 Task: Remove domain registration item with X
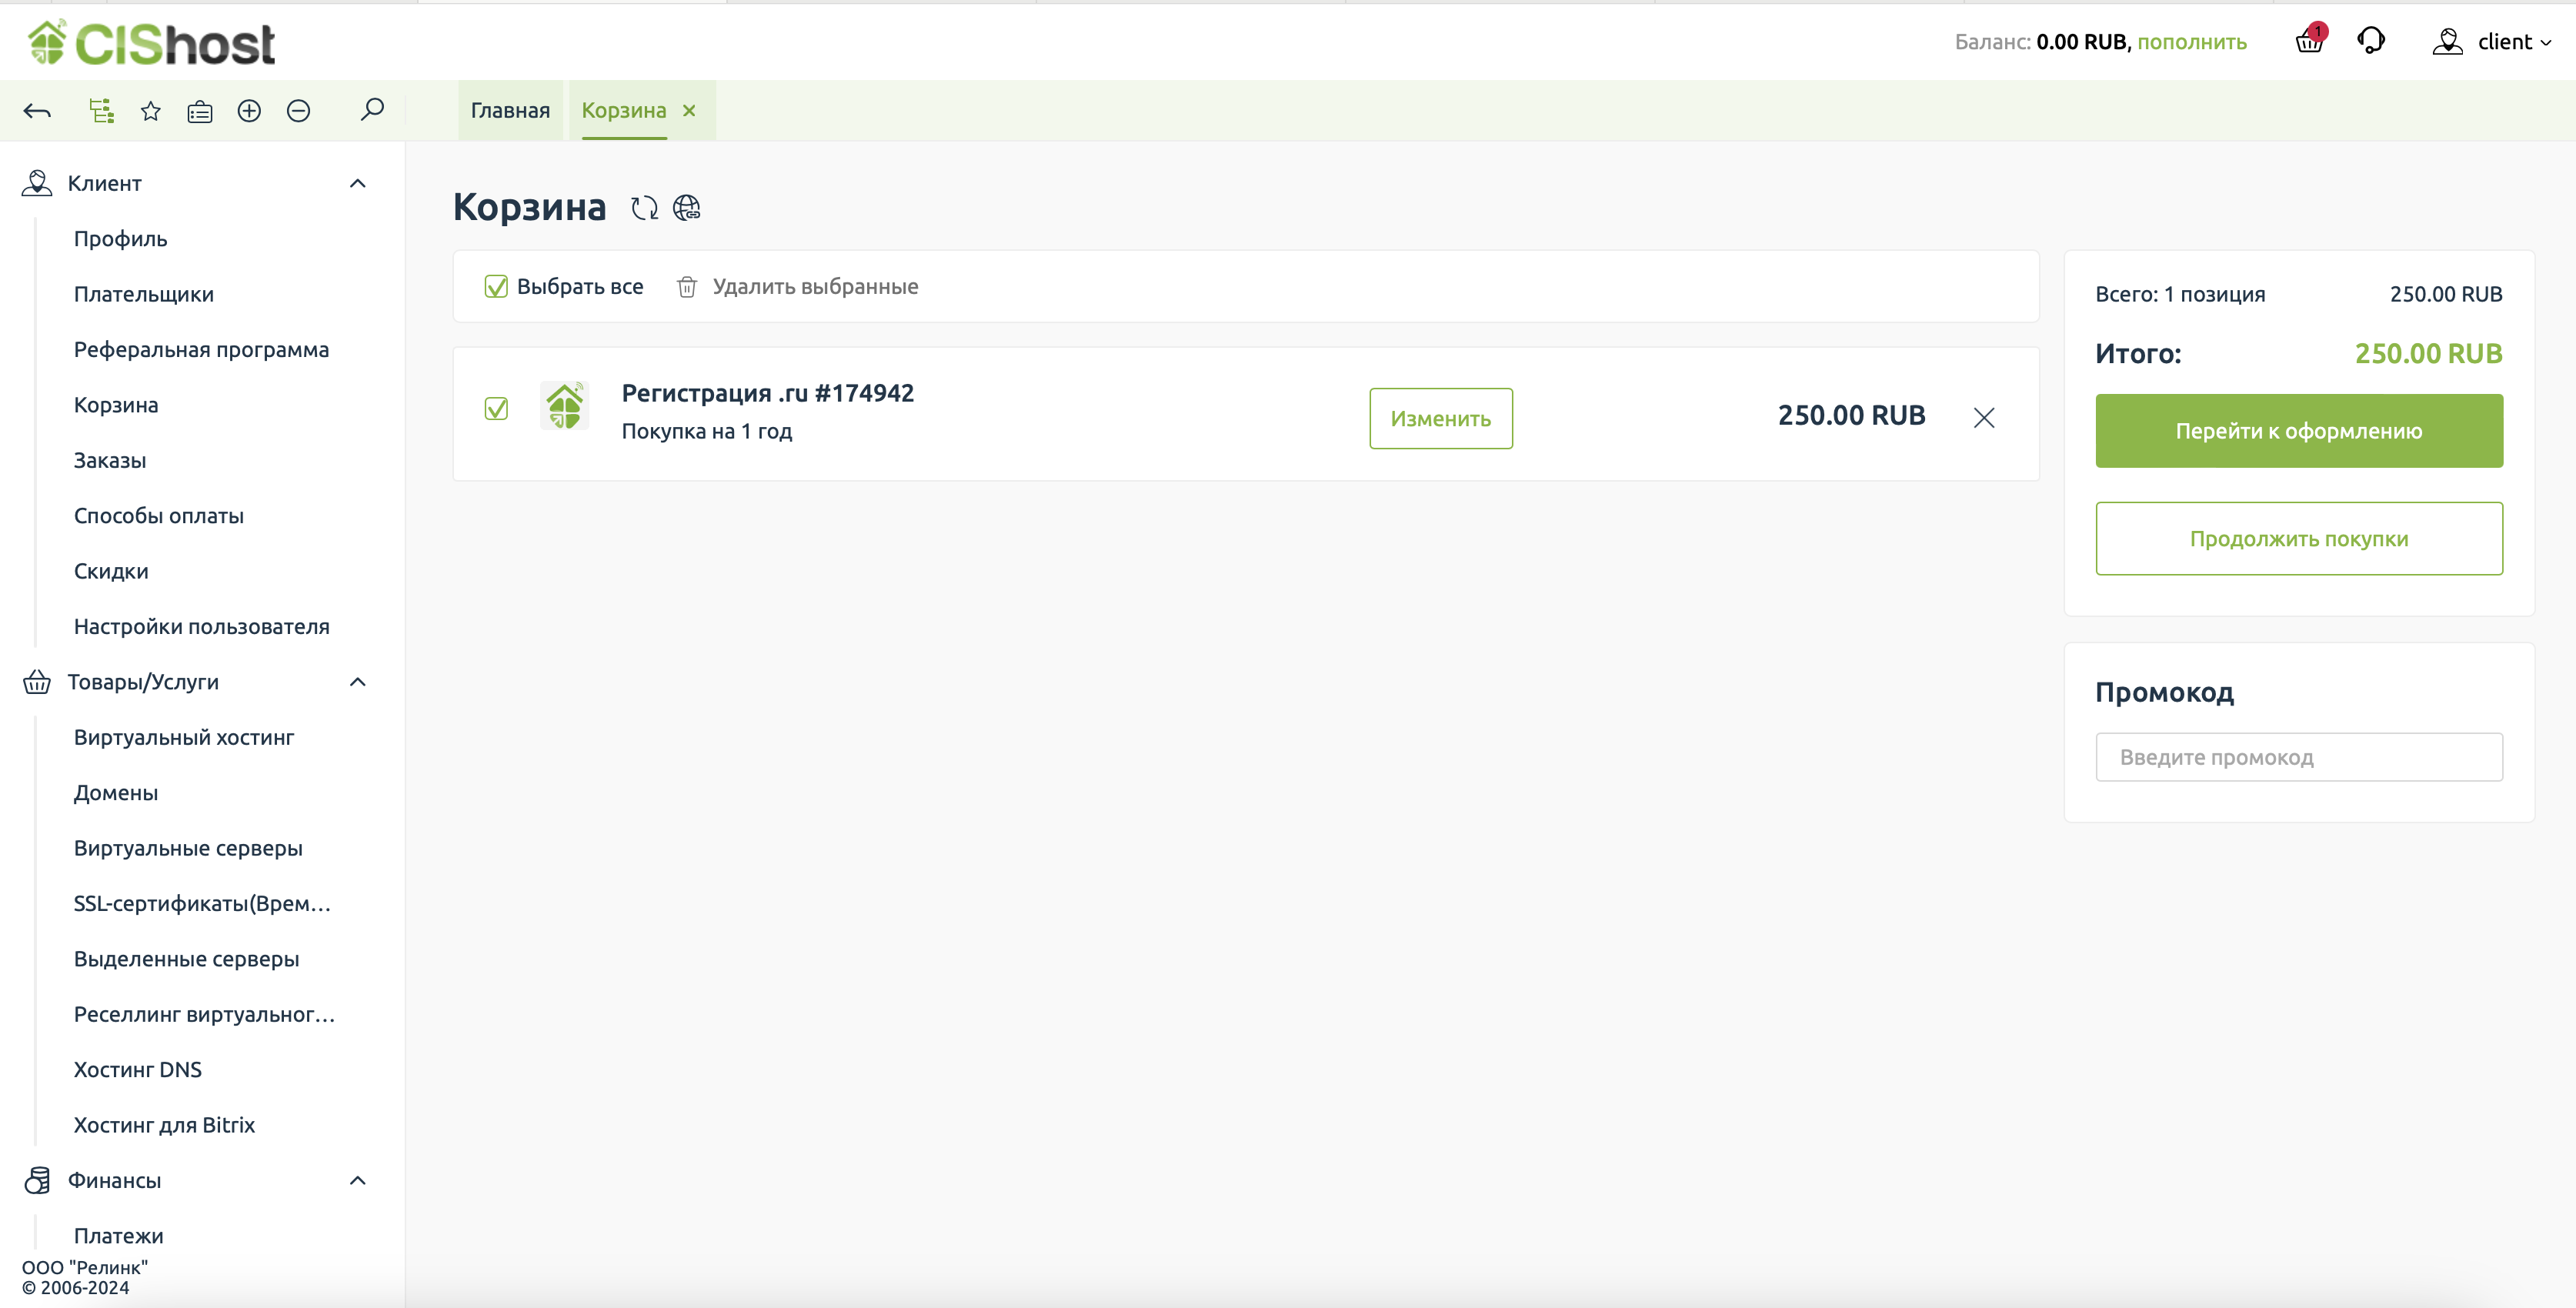pyautogui.click(x=1984, y=417)
